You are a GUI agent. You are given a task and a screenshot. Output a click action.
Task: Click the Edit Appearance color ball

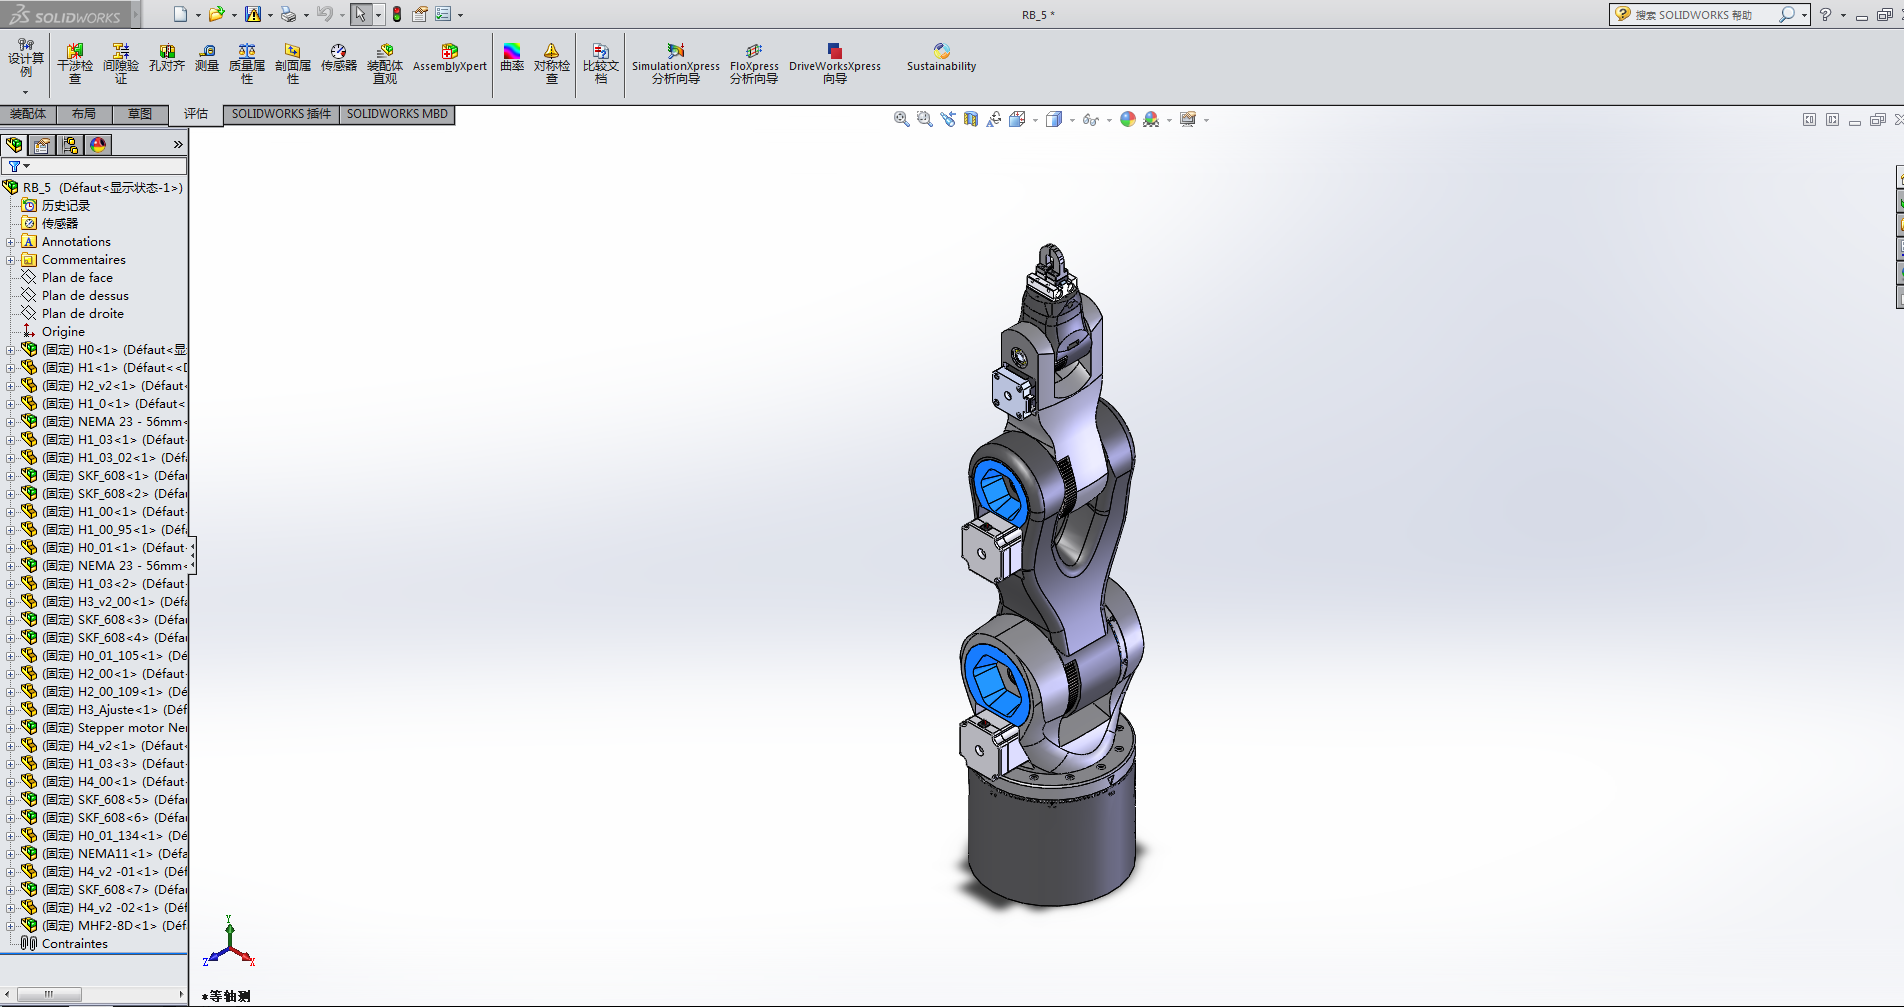[1128, 119]
